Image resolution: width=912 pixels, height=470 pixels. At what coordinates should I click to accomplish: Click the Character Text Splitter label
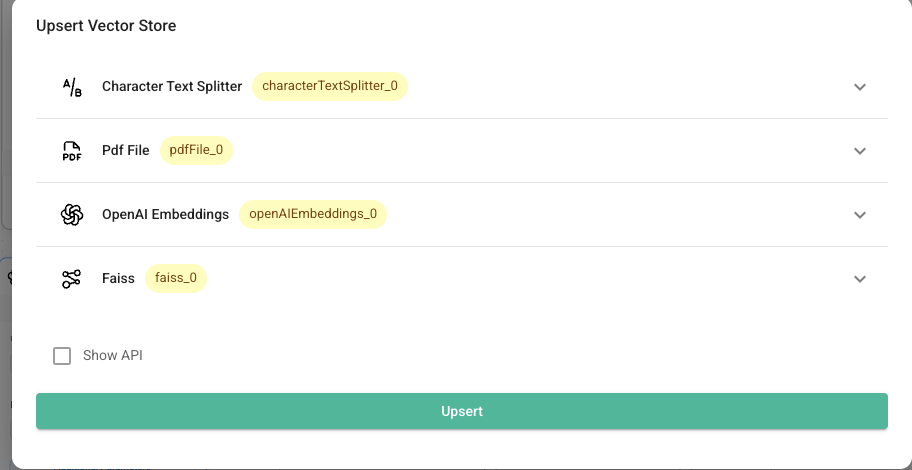point(172,87)
